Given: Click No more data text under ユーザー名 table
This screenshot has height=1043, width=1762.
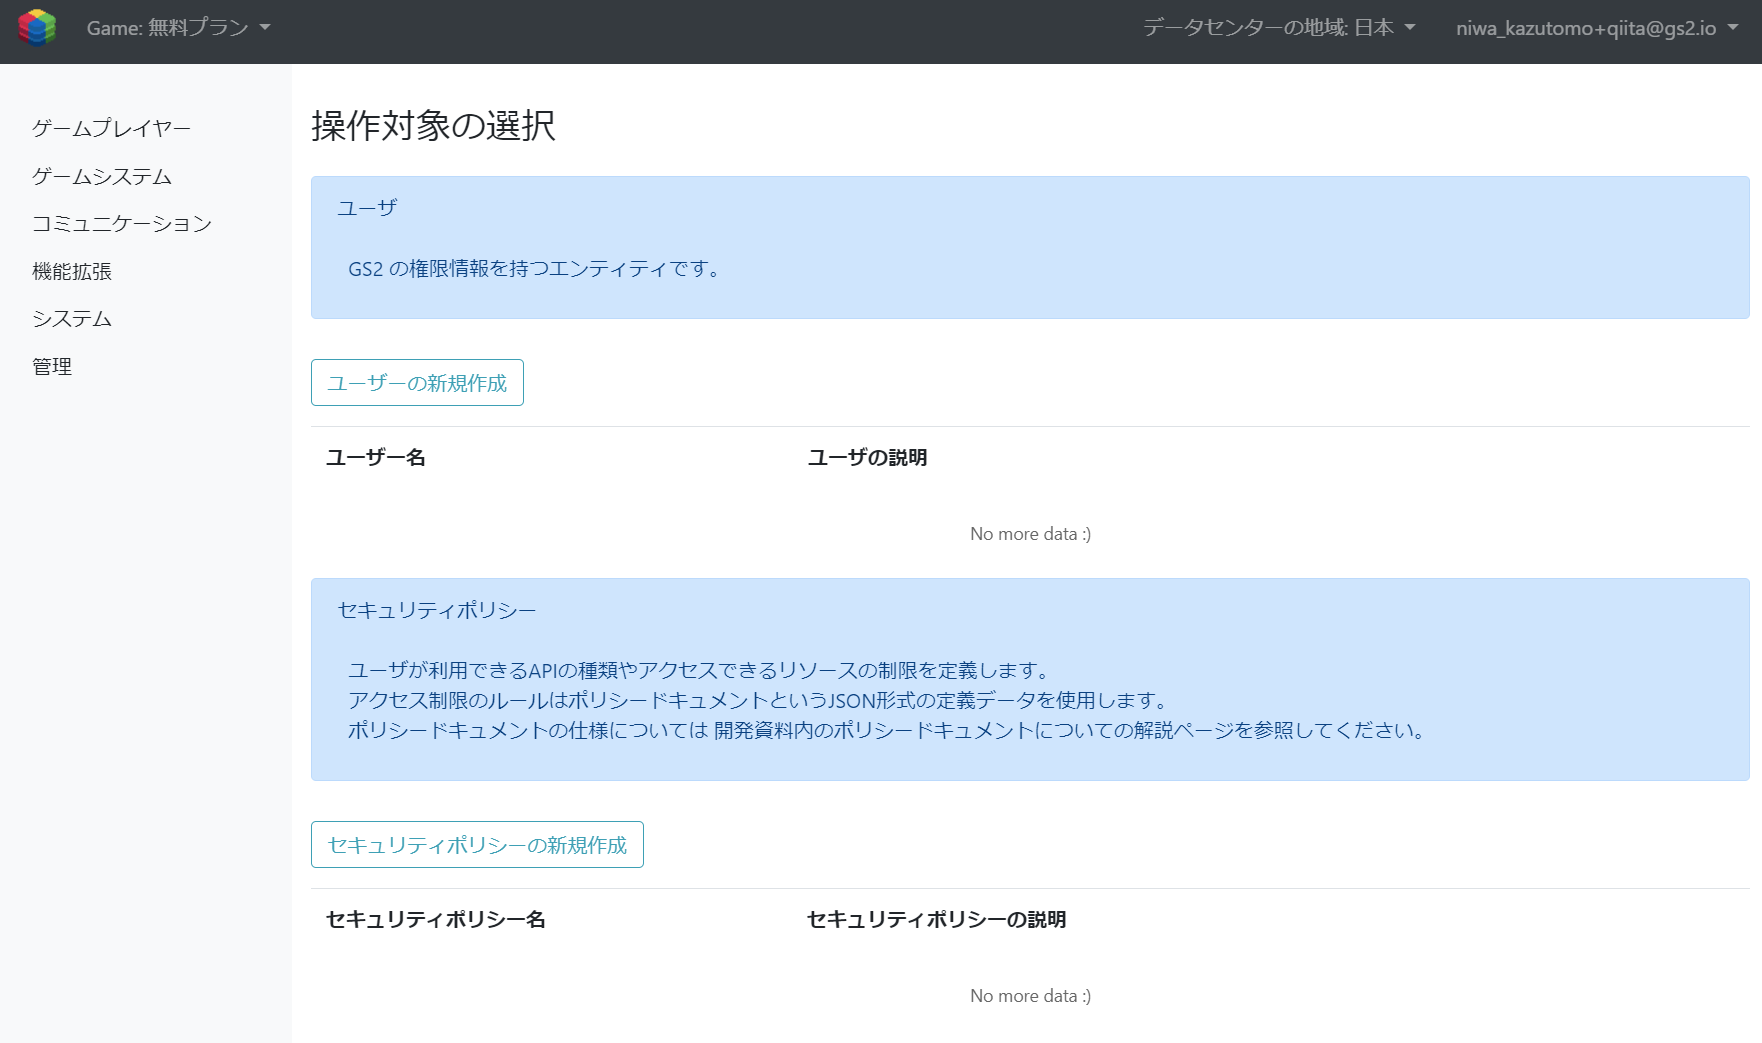Looking at the screenshot, I should coord(1030,534).
